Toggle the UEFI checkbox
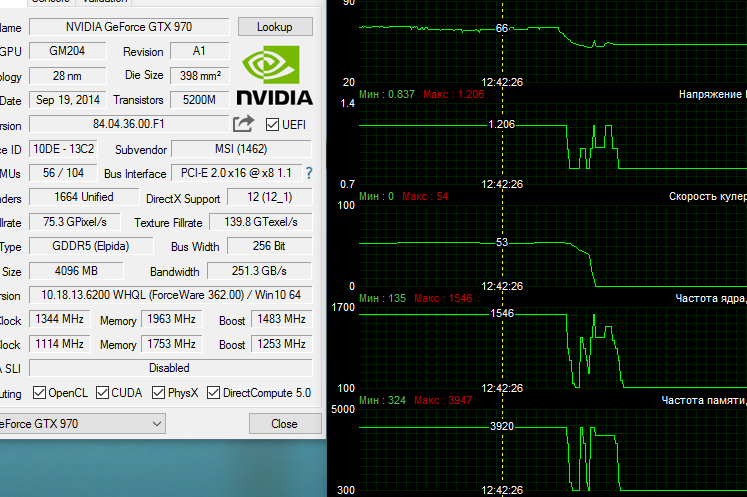This screenshot has height=497, width=747. pos(272,125)
